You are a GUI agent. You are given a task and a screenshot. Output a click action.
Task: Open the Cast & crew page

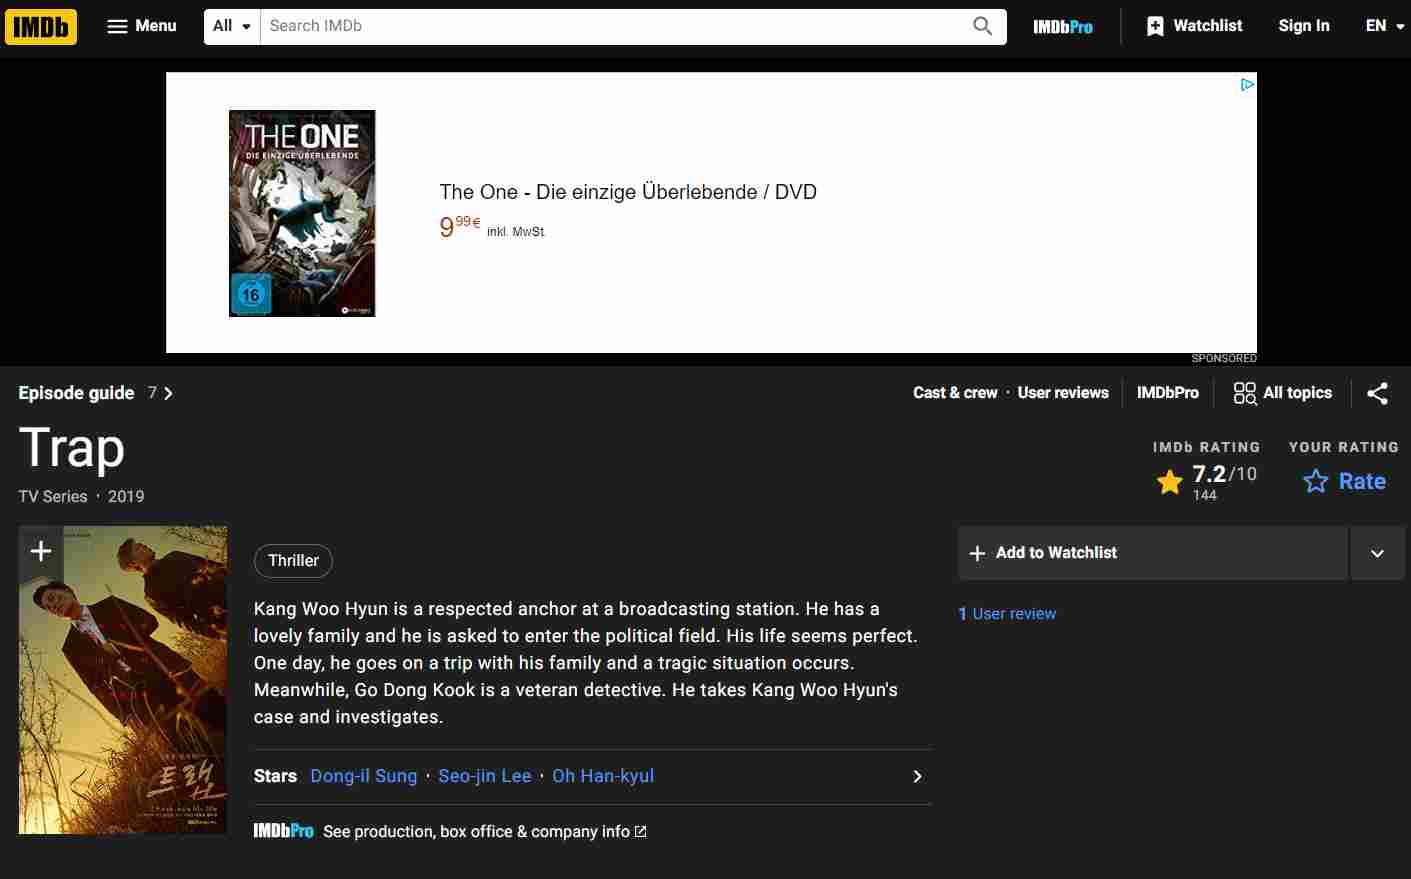(x=955, y=393)
